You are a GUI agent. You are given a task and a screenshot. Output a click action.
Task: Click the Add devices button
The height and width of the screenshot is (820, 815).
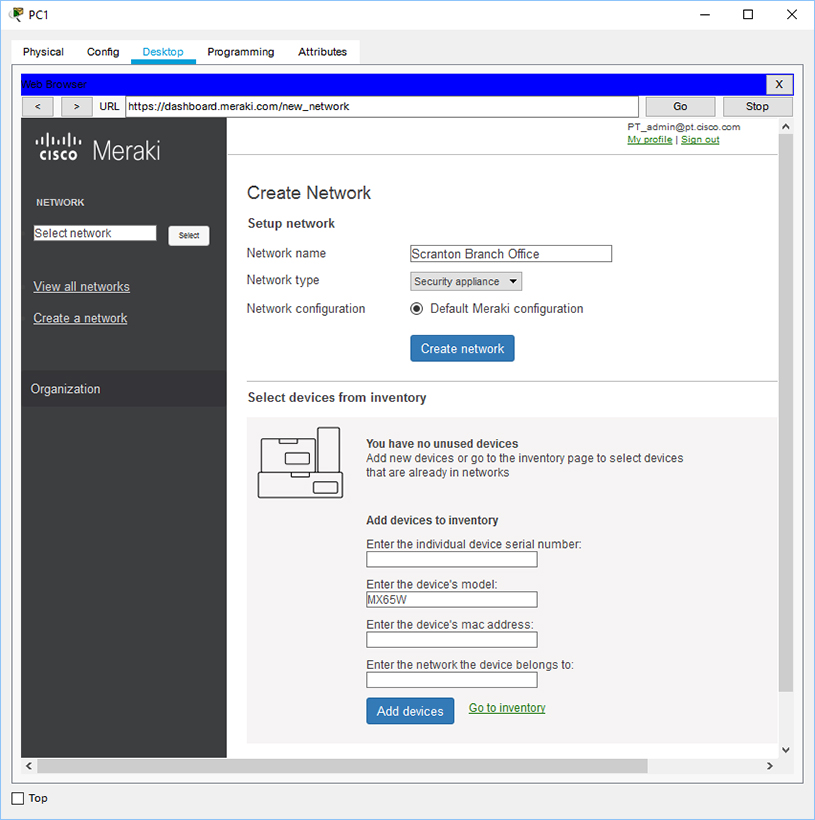pyautogui.click(x=410, y=711)
